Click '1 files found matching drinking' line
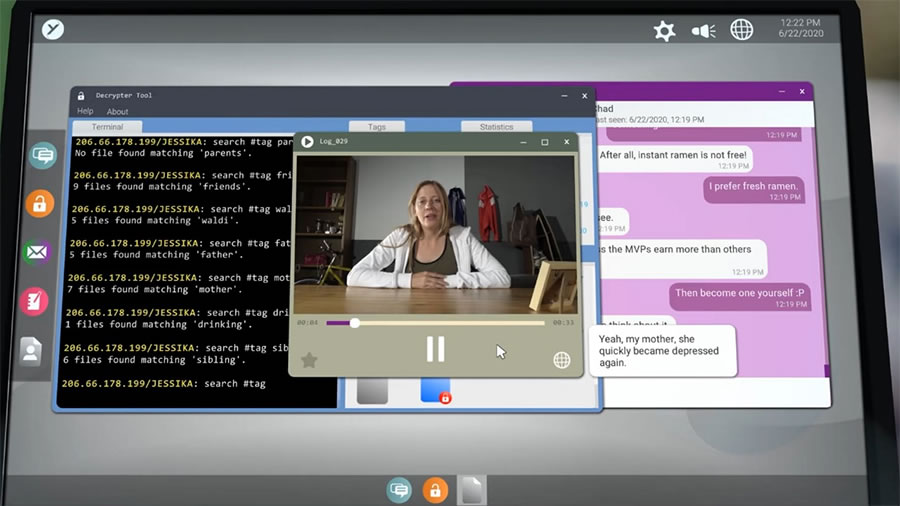This screenshot has height=506, width=900. pos(158,324)
